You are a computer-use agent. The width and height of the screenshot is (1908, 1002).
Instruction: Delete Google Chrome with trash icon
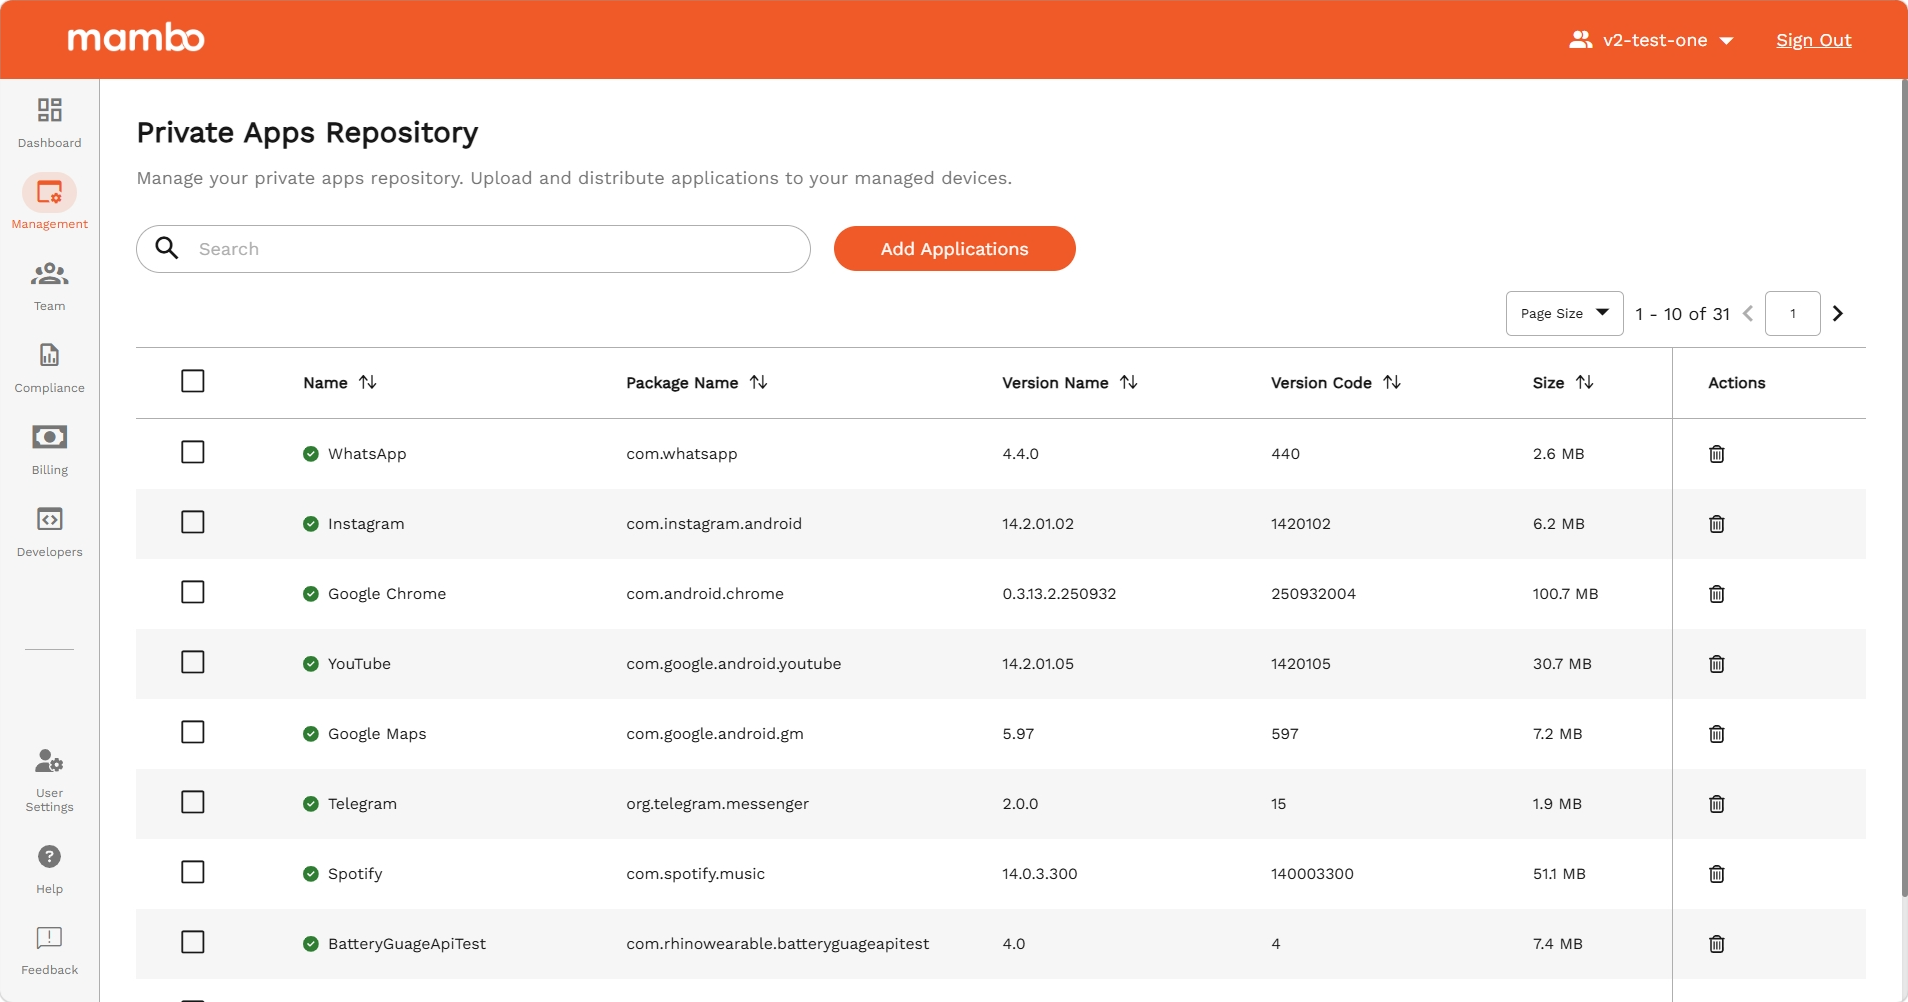(x=1717, y=594)
